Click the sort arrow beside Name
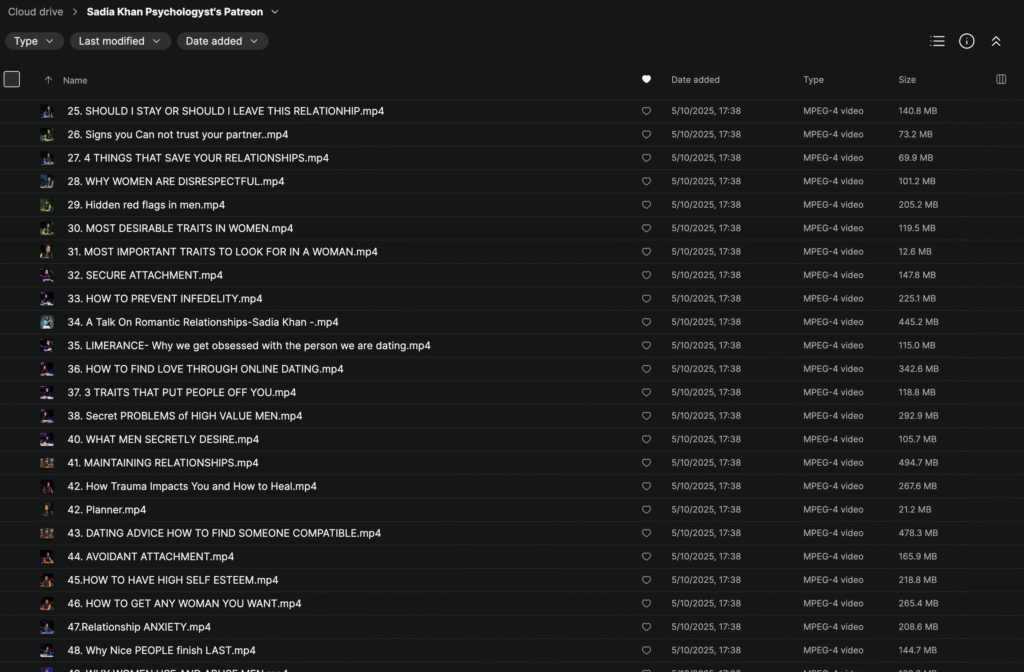Screen dimensions: 1024x672 pos(48,80)
